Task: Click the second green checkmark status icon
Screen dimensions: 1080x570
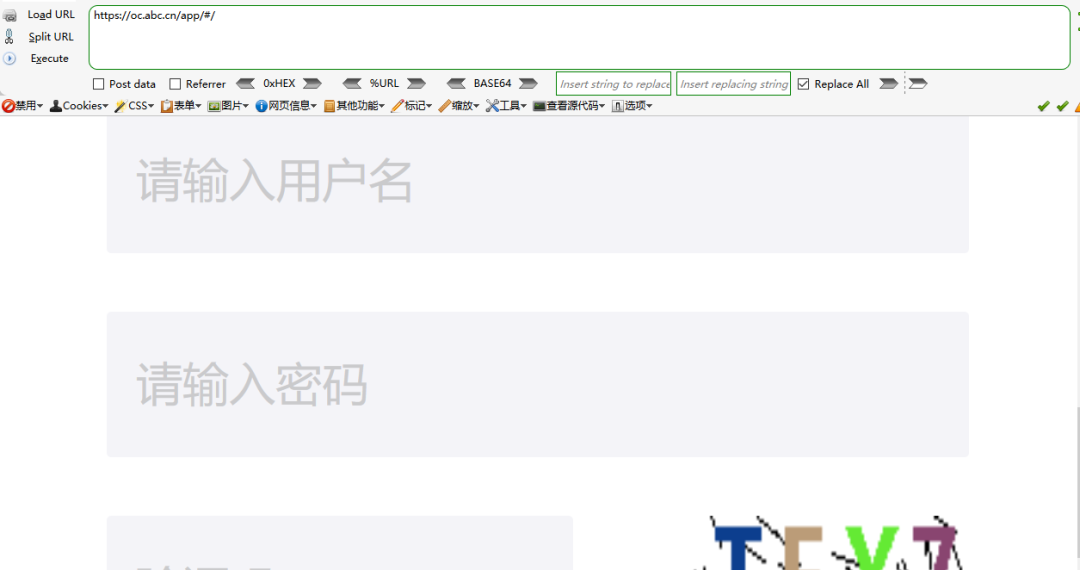Action: (1062, 106)
